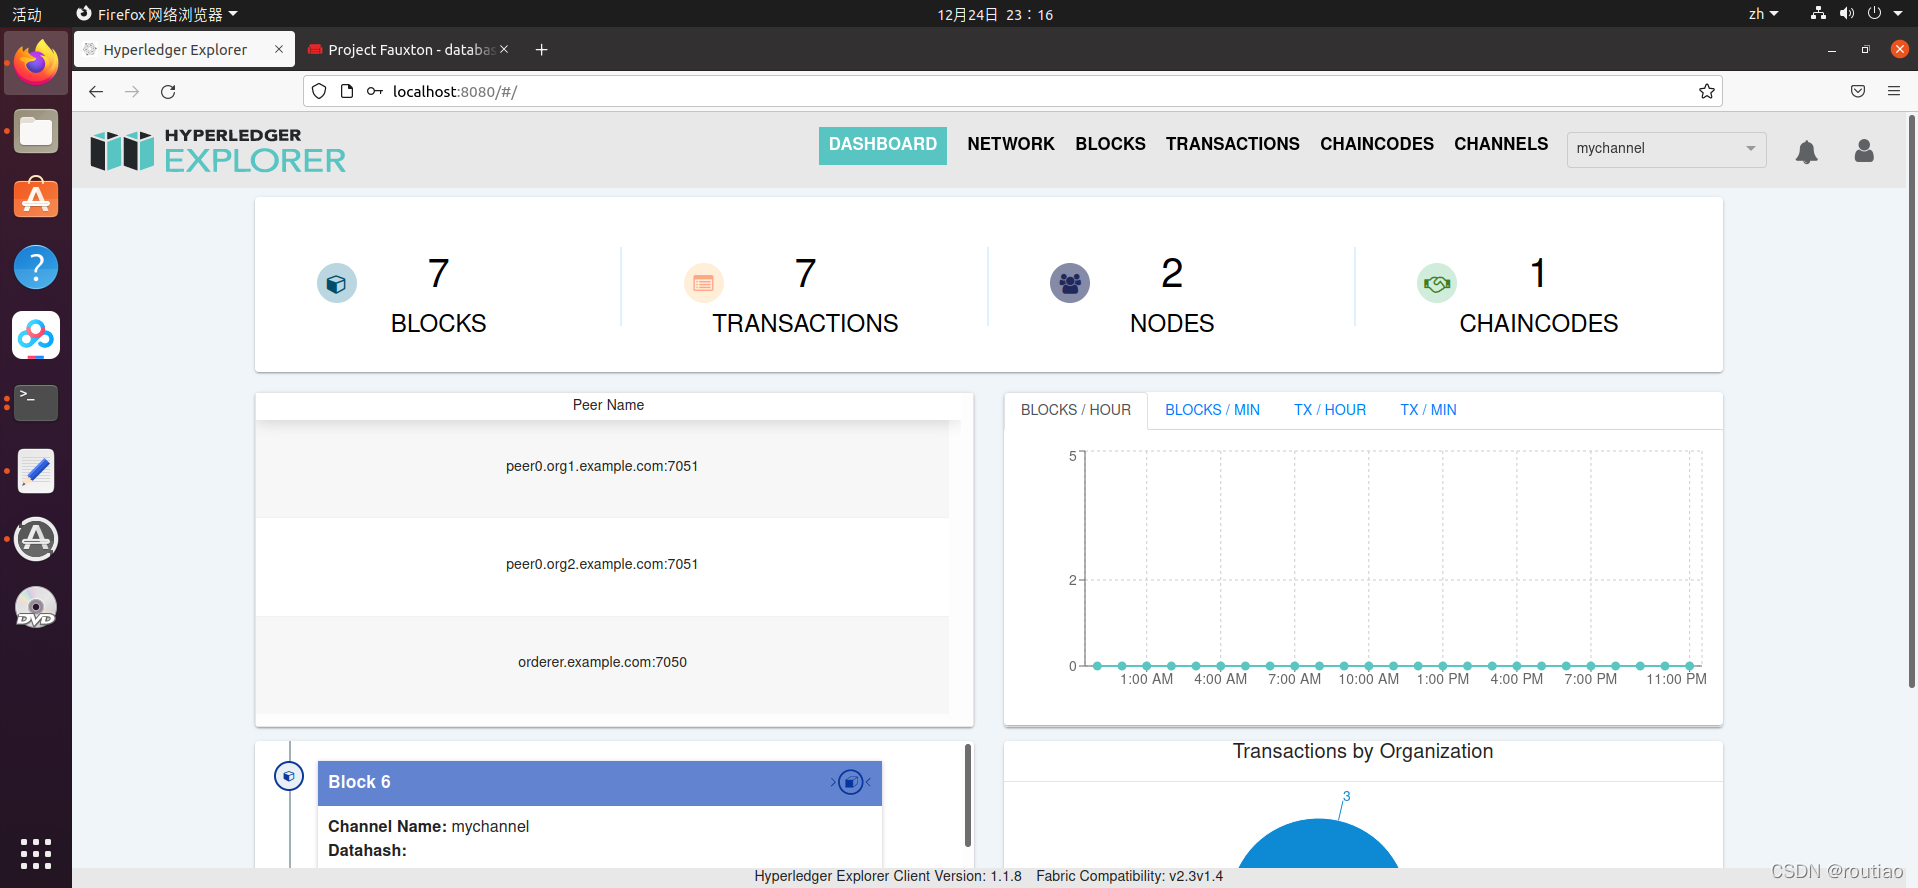The image size is (1918, 888).
Task: Open Files from the Ubuntu dock
Action: [36, 131]
